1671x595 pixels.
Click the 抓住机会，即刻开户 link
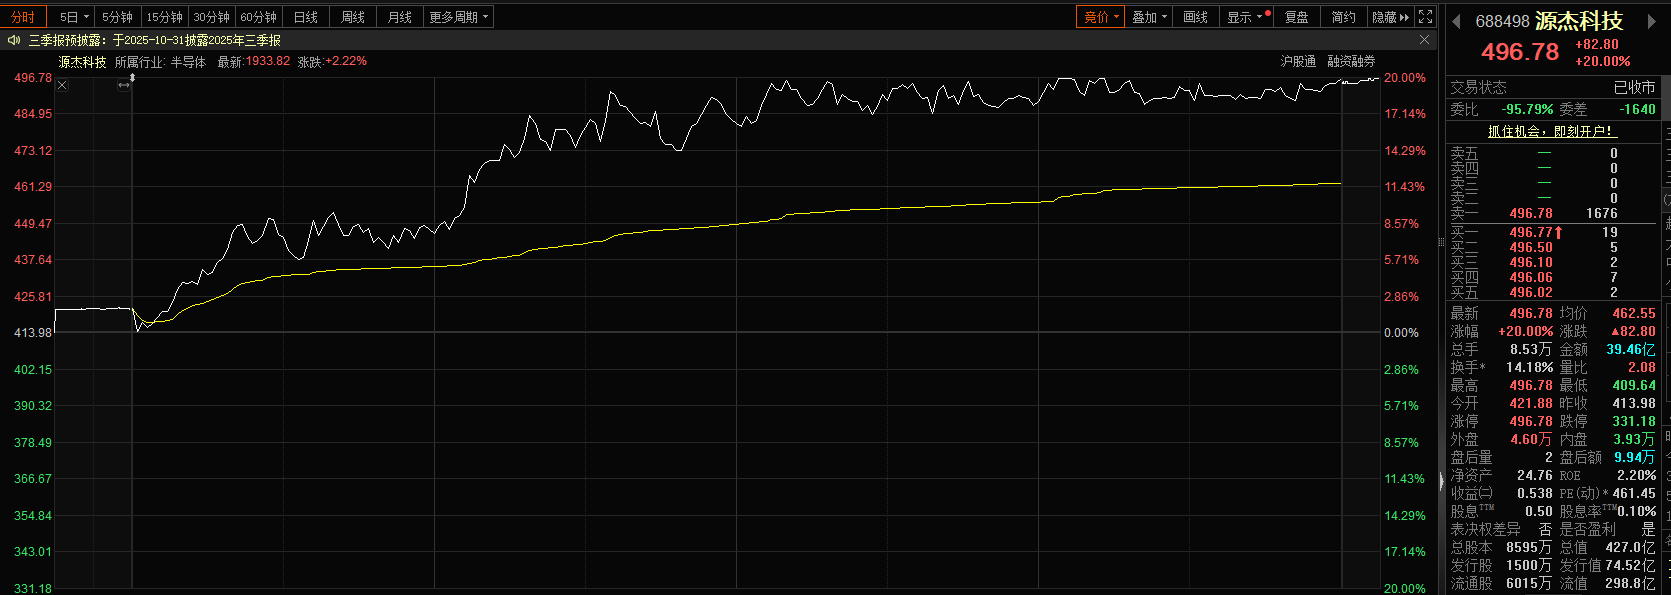pyautogui.click(x=1551, y=131)
